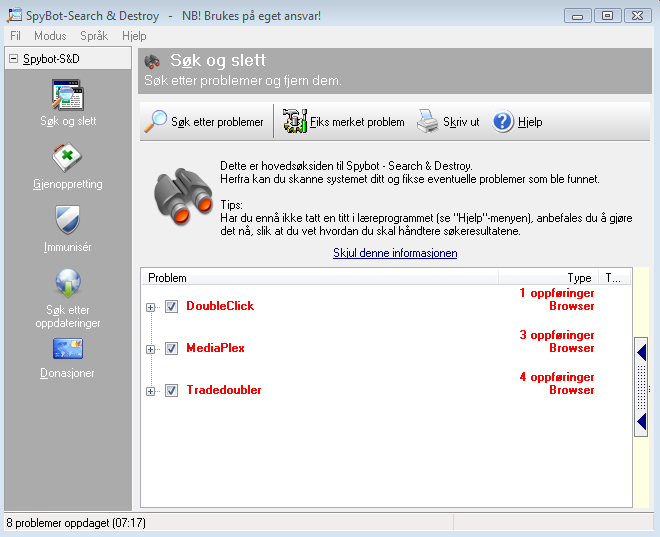Uncheck the DoubleClick checkbox

click(171, 306)
